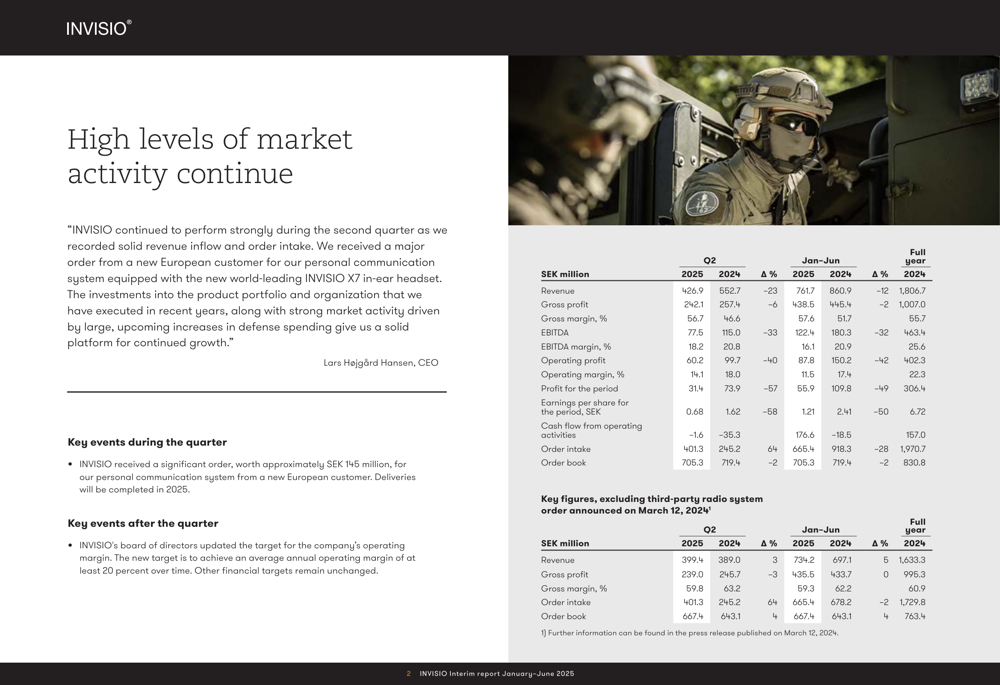
Task: Click the Q2 Revenue change value −23
Action: click(770, 290)
